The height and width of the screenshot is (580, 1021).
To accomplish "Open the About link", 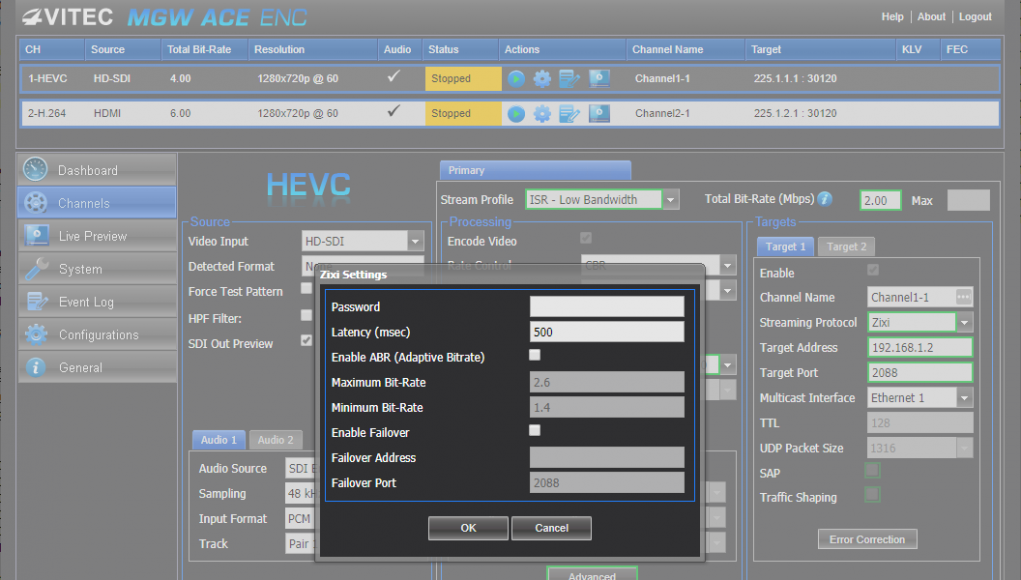I will pos(931,17).
